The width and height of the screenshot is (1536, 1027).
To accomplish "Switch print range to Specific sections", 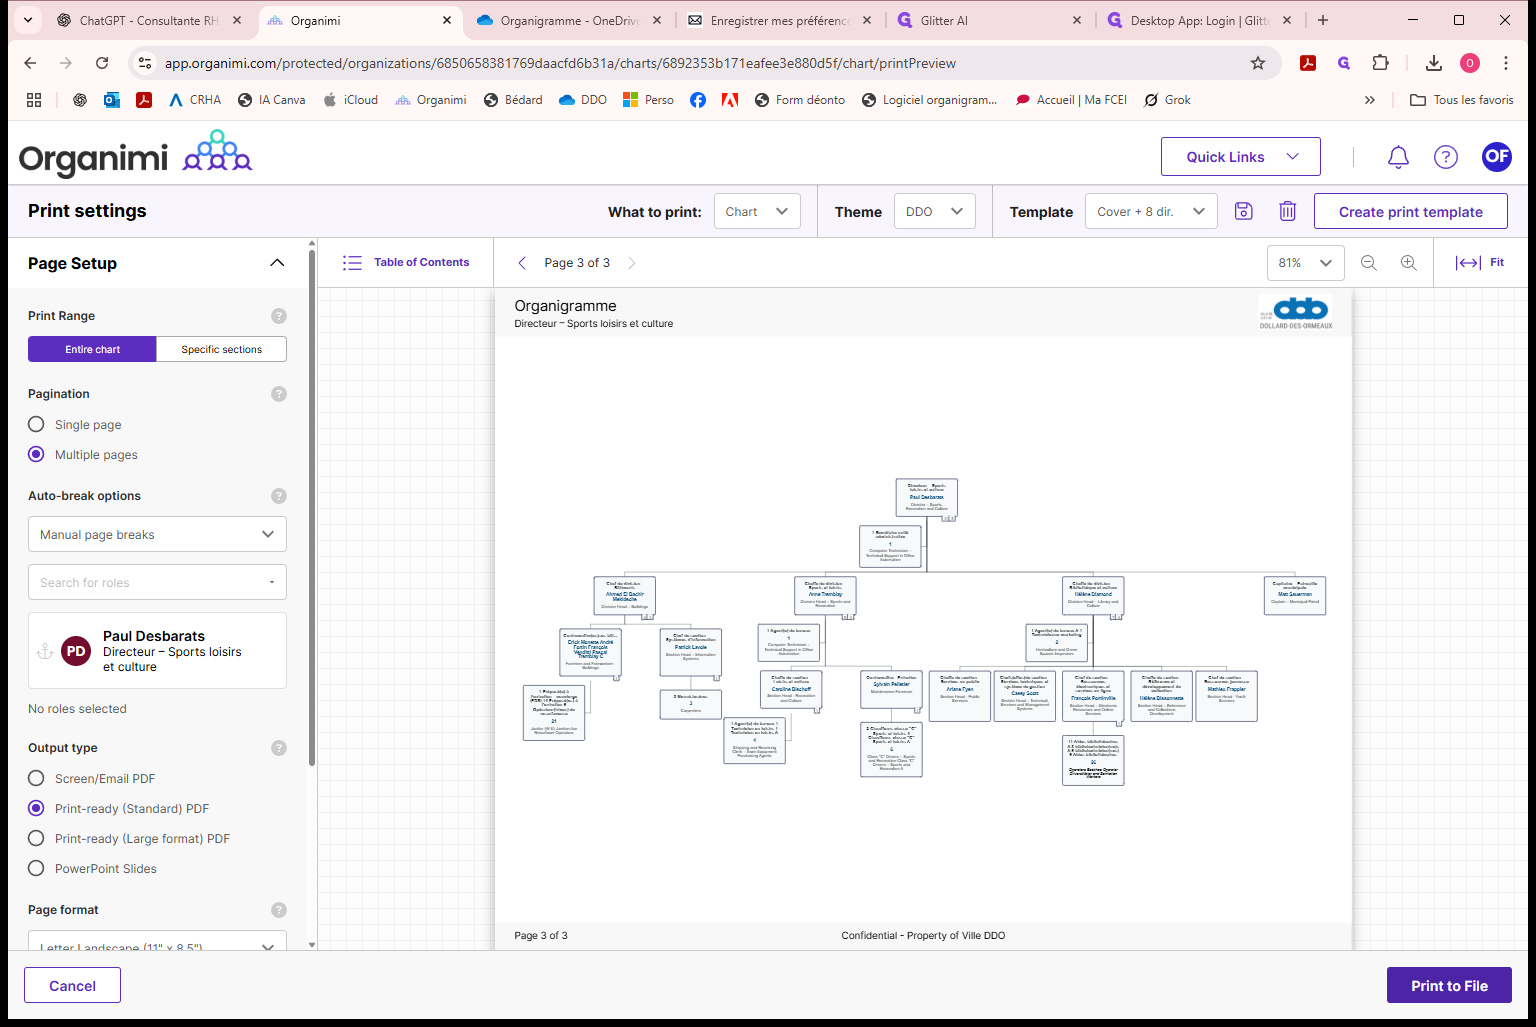I will pos(222,349).
